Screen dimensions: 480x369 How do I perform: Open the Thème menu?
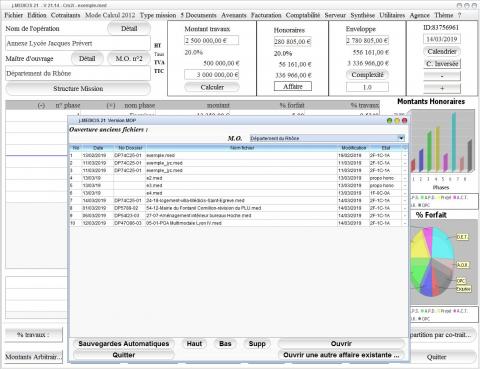[x=444, y=15]
